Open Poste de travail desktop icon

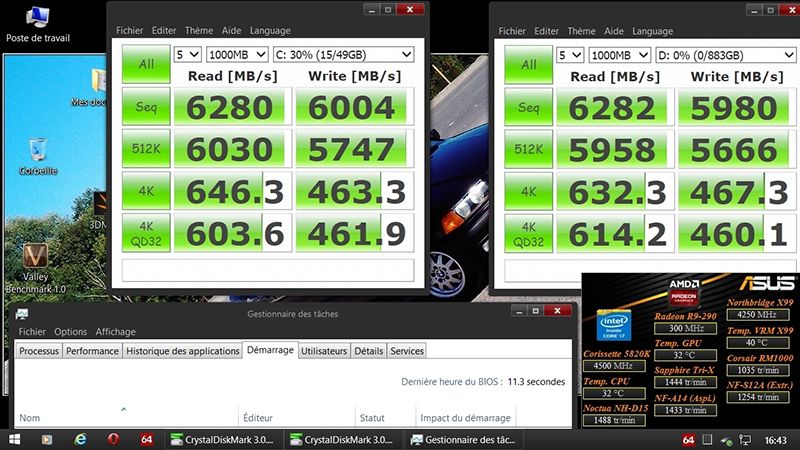[x=38, y=24]
